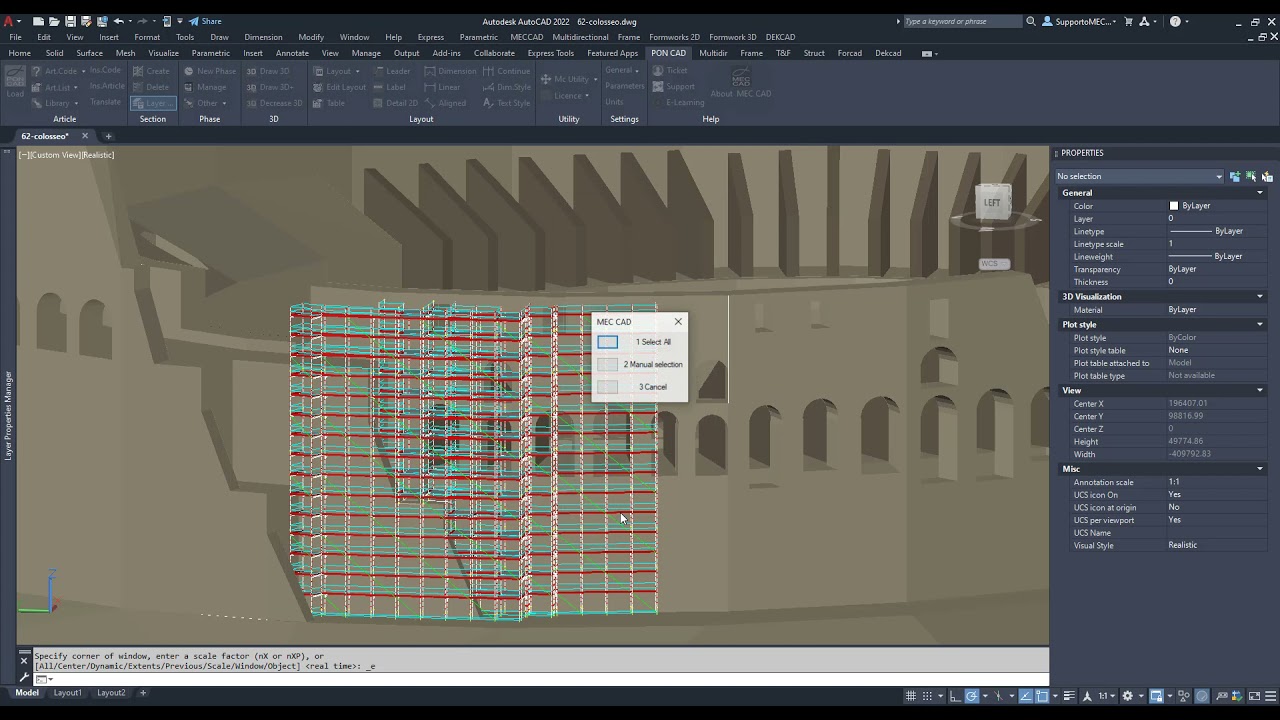Click the Help question mark icon

pos(1175,21)
